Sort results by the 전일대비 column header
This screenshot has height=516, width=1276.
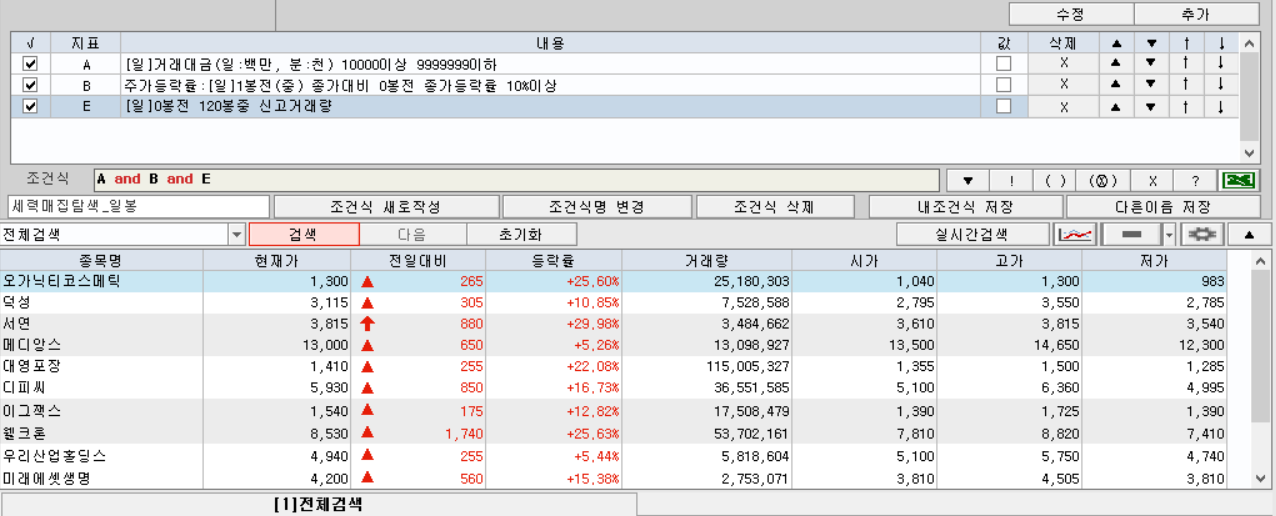[418, 260]
